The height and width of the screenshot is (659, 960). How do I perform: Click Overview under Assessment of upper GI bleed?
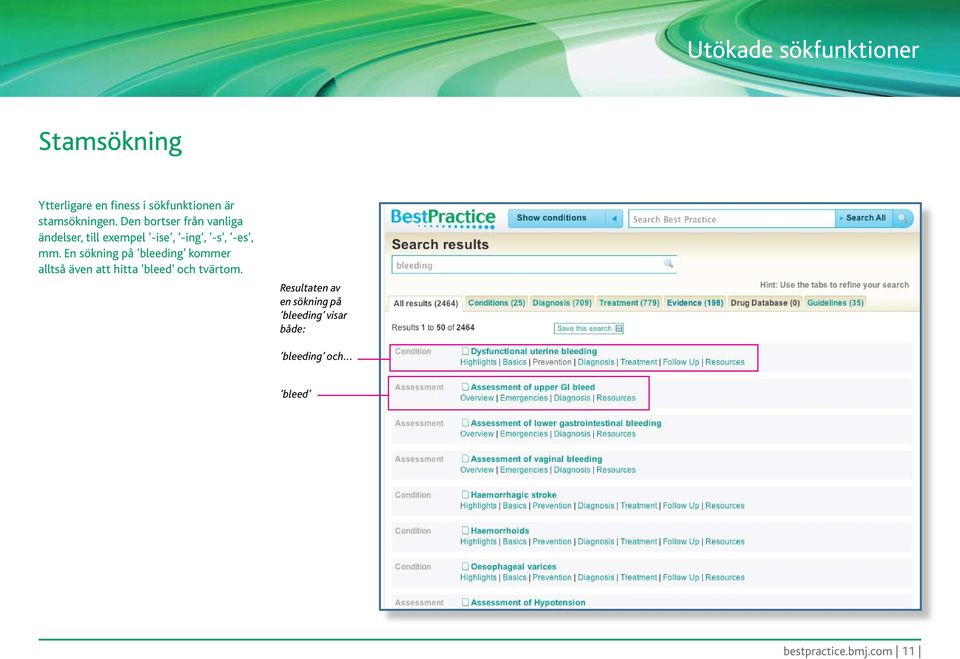coord(477,397)
